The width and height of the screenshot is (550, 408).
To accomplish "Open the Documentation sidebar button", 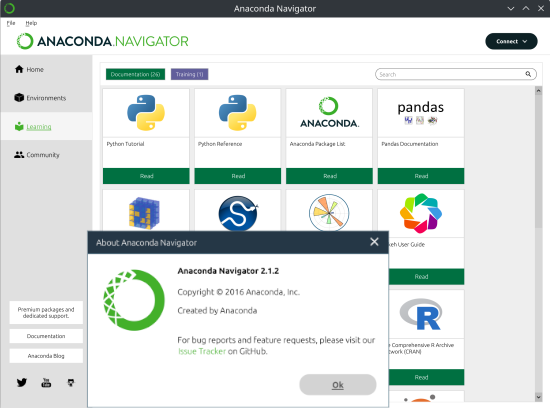I will pos(46,336).
